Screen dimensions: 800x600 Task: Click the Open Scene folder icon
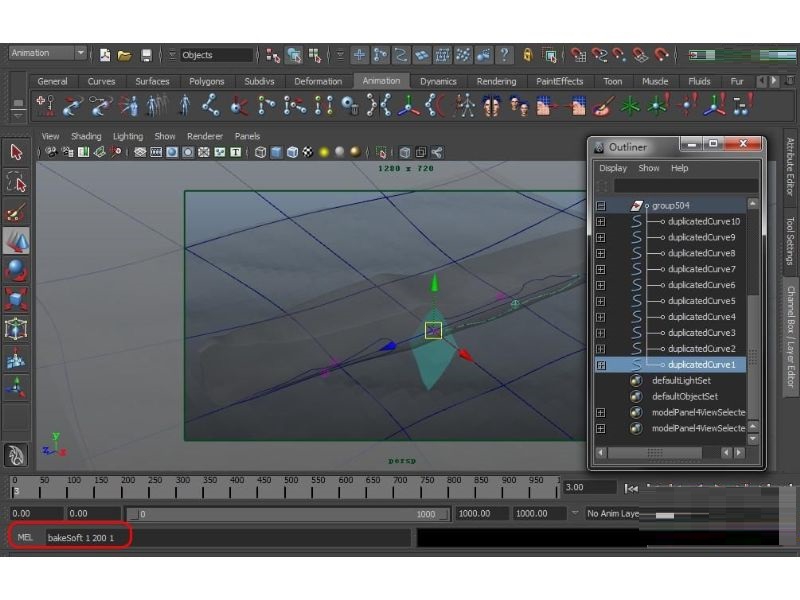pos(124,55)
